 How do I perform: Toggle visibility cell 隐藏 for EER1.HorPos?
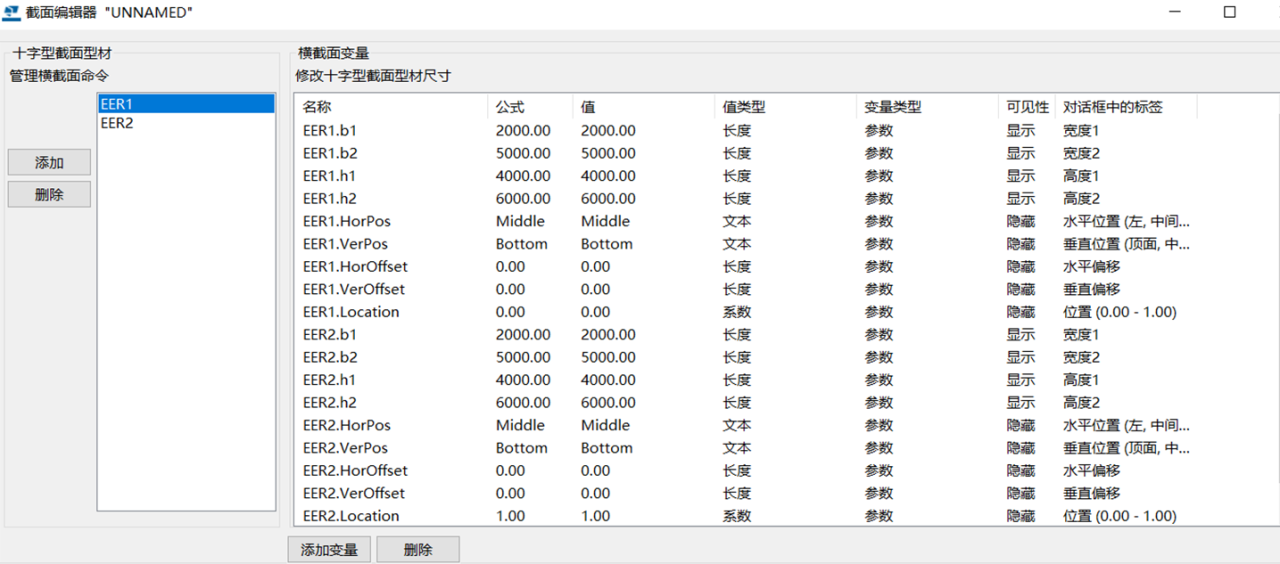click(1020, 221)
